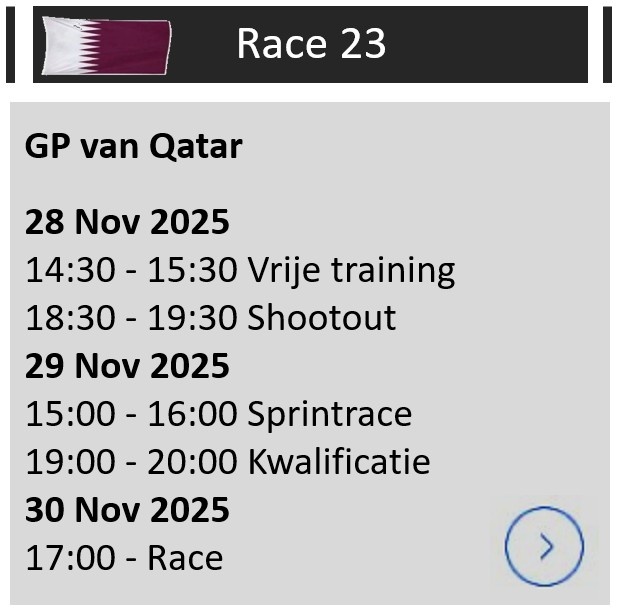Click the 18:30 - 19:30 time range
618x613 pixels.
(130, 317)
